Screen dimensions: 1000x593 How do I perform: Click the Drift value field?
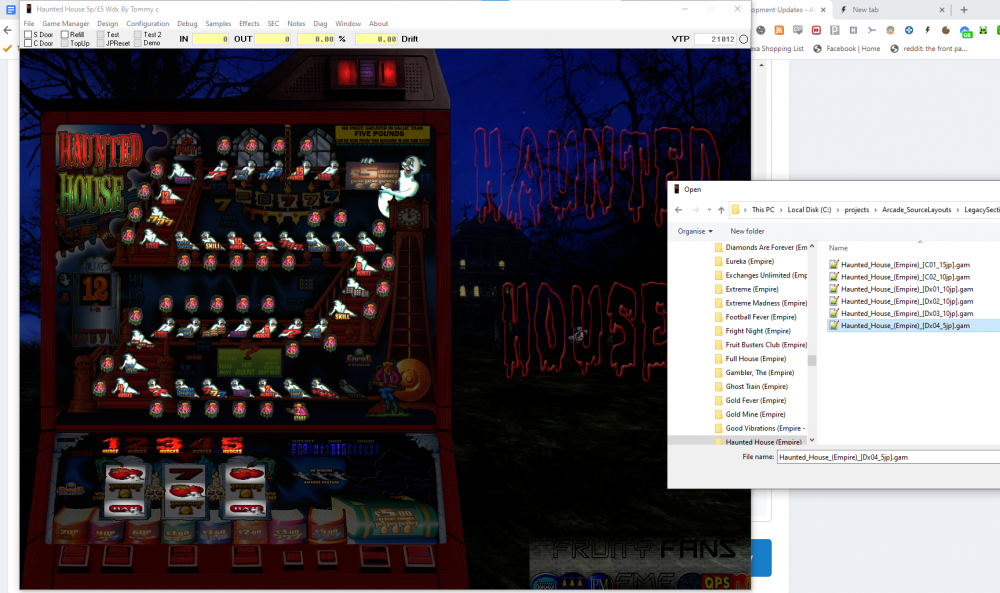click(377, 39)
